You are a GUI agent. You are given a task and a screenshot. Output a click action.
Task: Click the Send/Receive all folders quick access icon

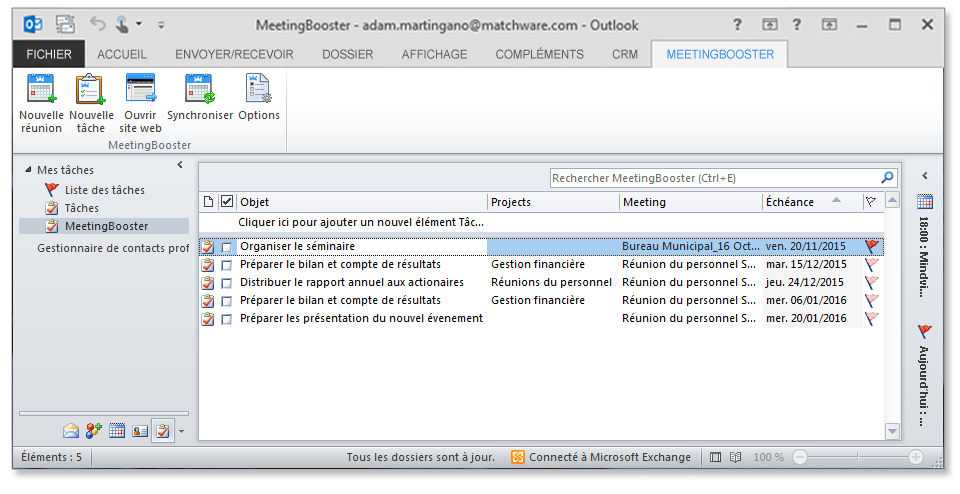tap(66, 25)
